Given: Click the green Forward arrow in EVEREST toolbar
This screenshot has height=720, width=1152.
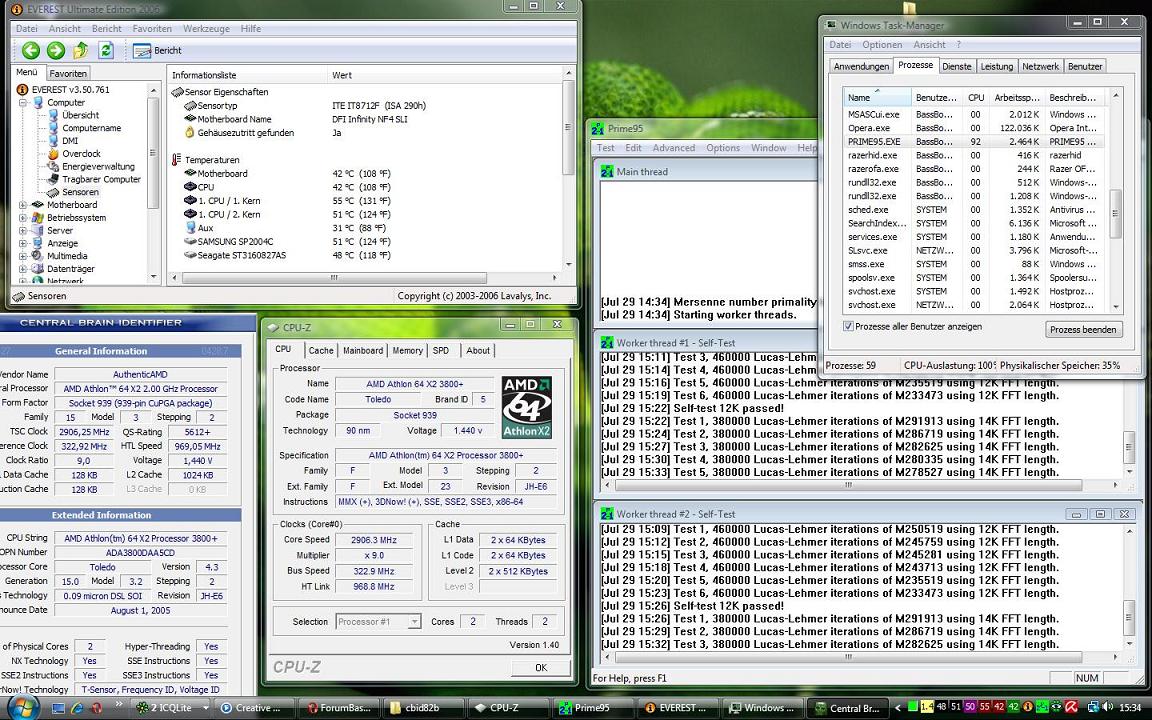Looking at the screenshot, I should tap(56, 50).
